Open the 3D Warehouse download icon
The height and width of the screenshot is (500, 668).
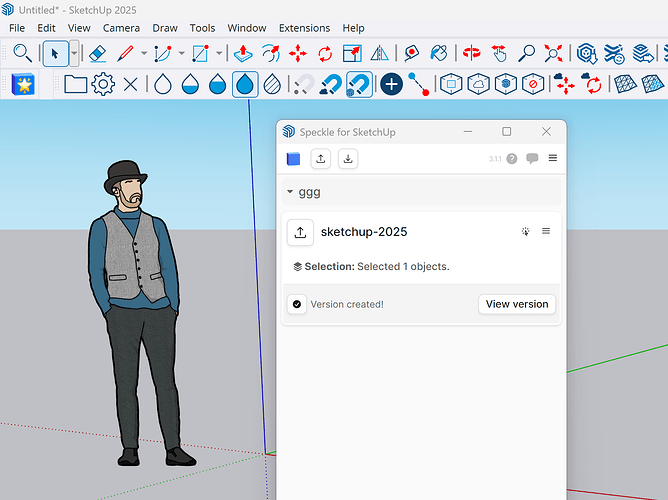pos(587,54)
